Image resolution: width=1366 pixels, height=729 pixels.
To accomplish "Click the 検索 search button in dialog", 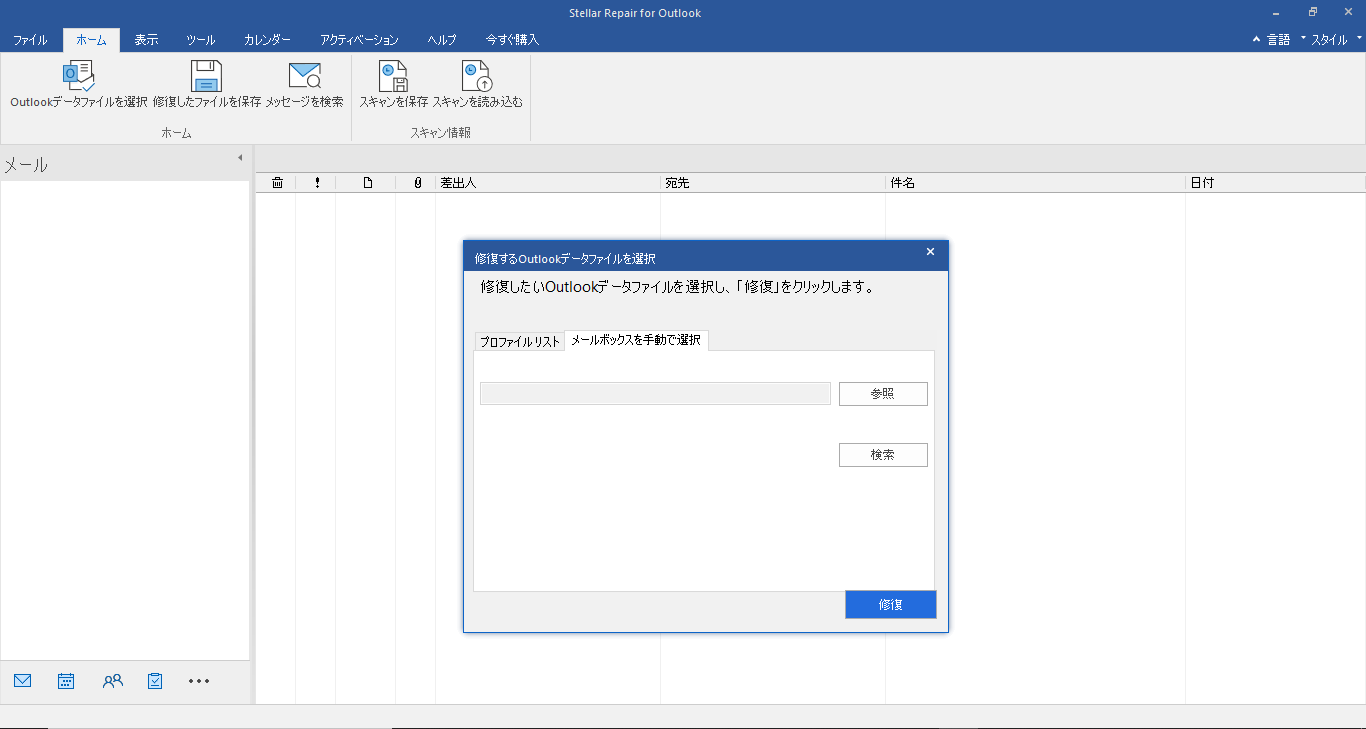I will click(883, 455).
